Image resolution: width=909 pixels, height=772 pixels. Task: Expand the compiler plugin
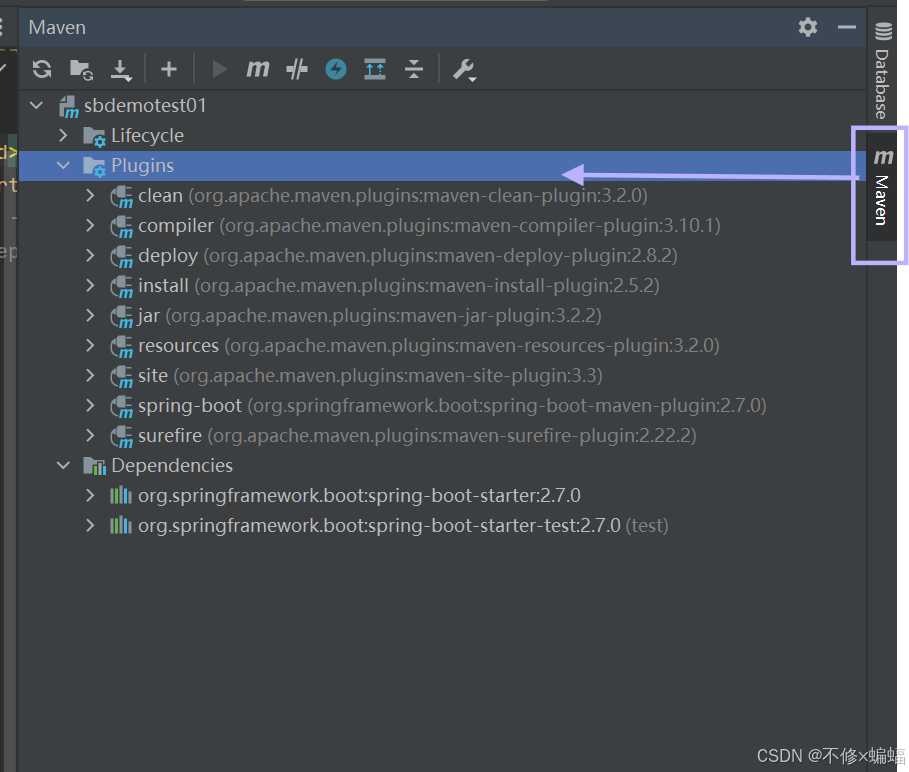[x=90, y=225]
